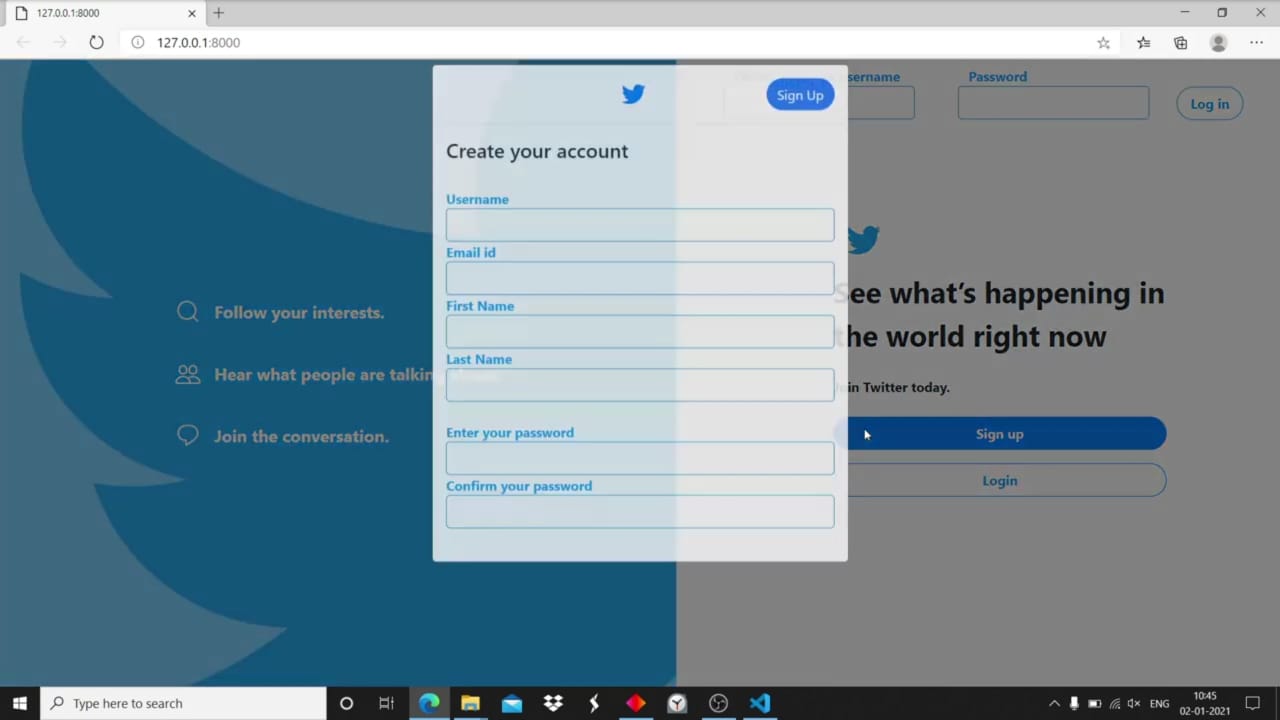The width and height of the screenshot is (1280, 720).
Task: Select the 127.0.0.1:8000 browser tab
Action: tap(105, 13)
